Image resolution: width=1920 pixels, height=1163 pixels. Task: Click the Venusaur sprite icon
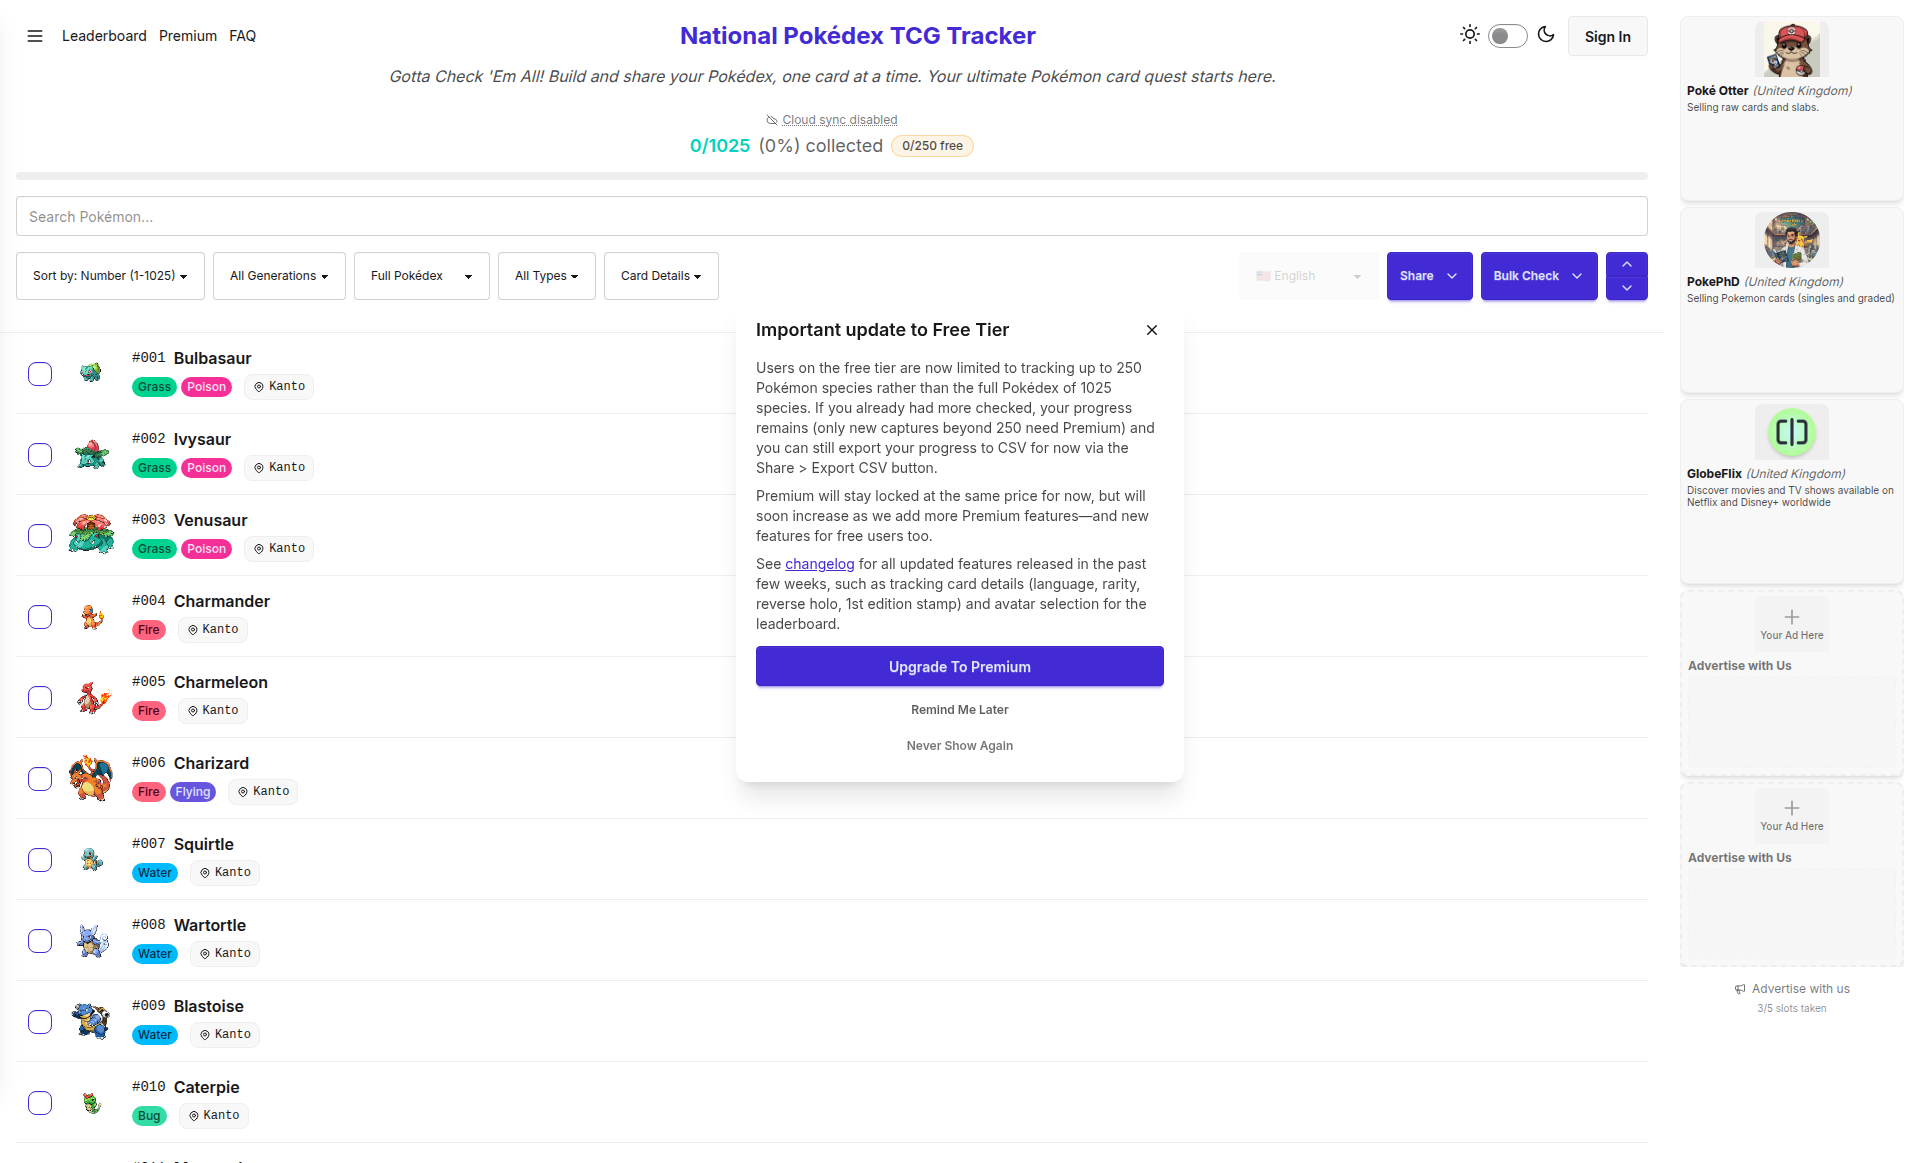pos(91,535)
